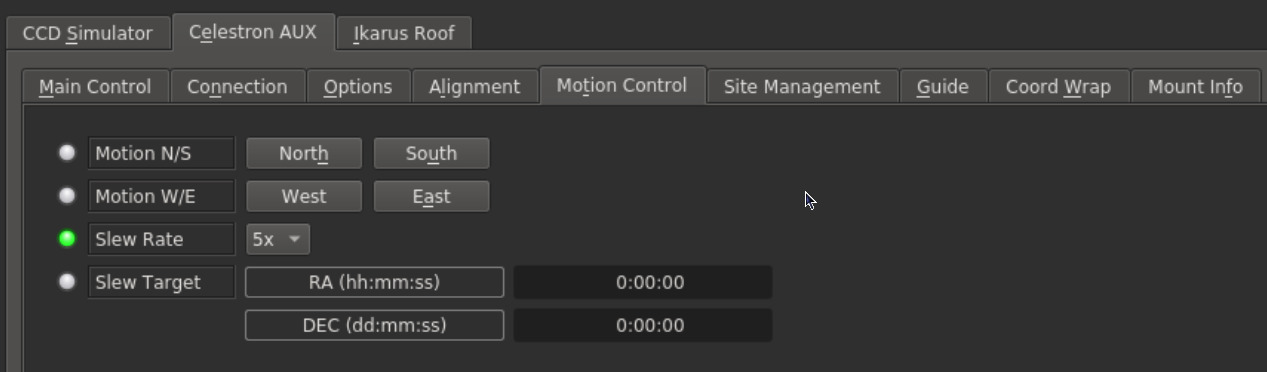Click the East motion button
The height and width of the screenshot is (372, 1267).
click(431, 196)
